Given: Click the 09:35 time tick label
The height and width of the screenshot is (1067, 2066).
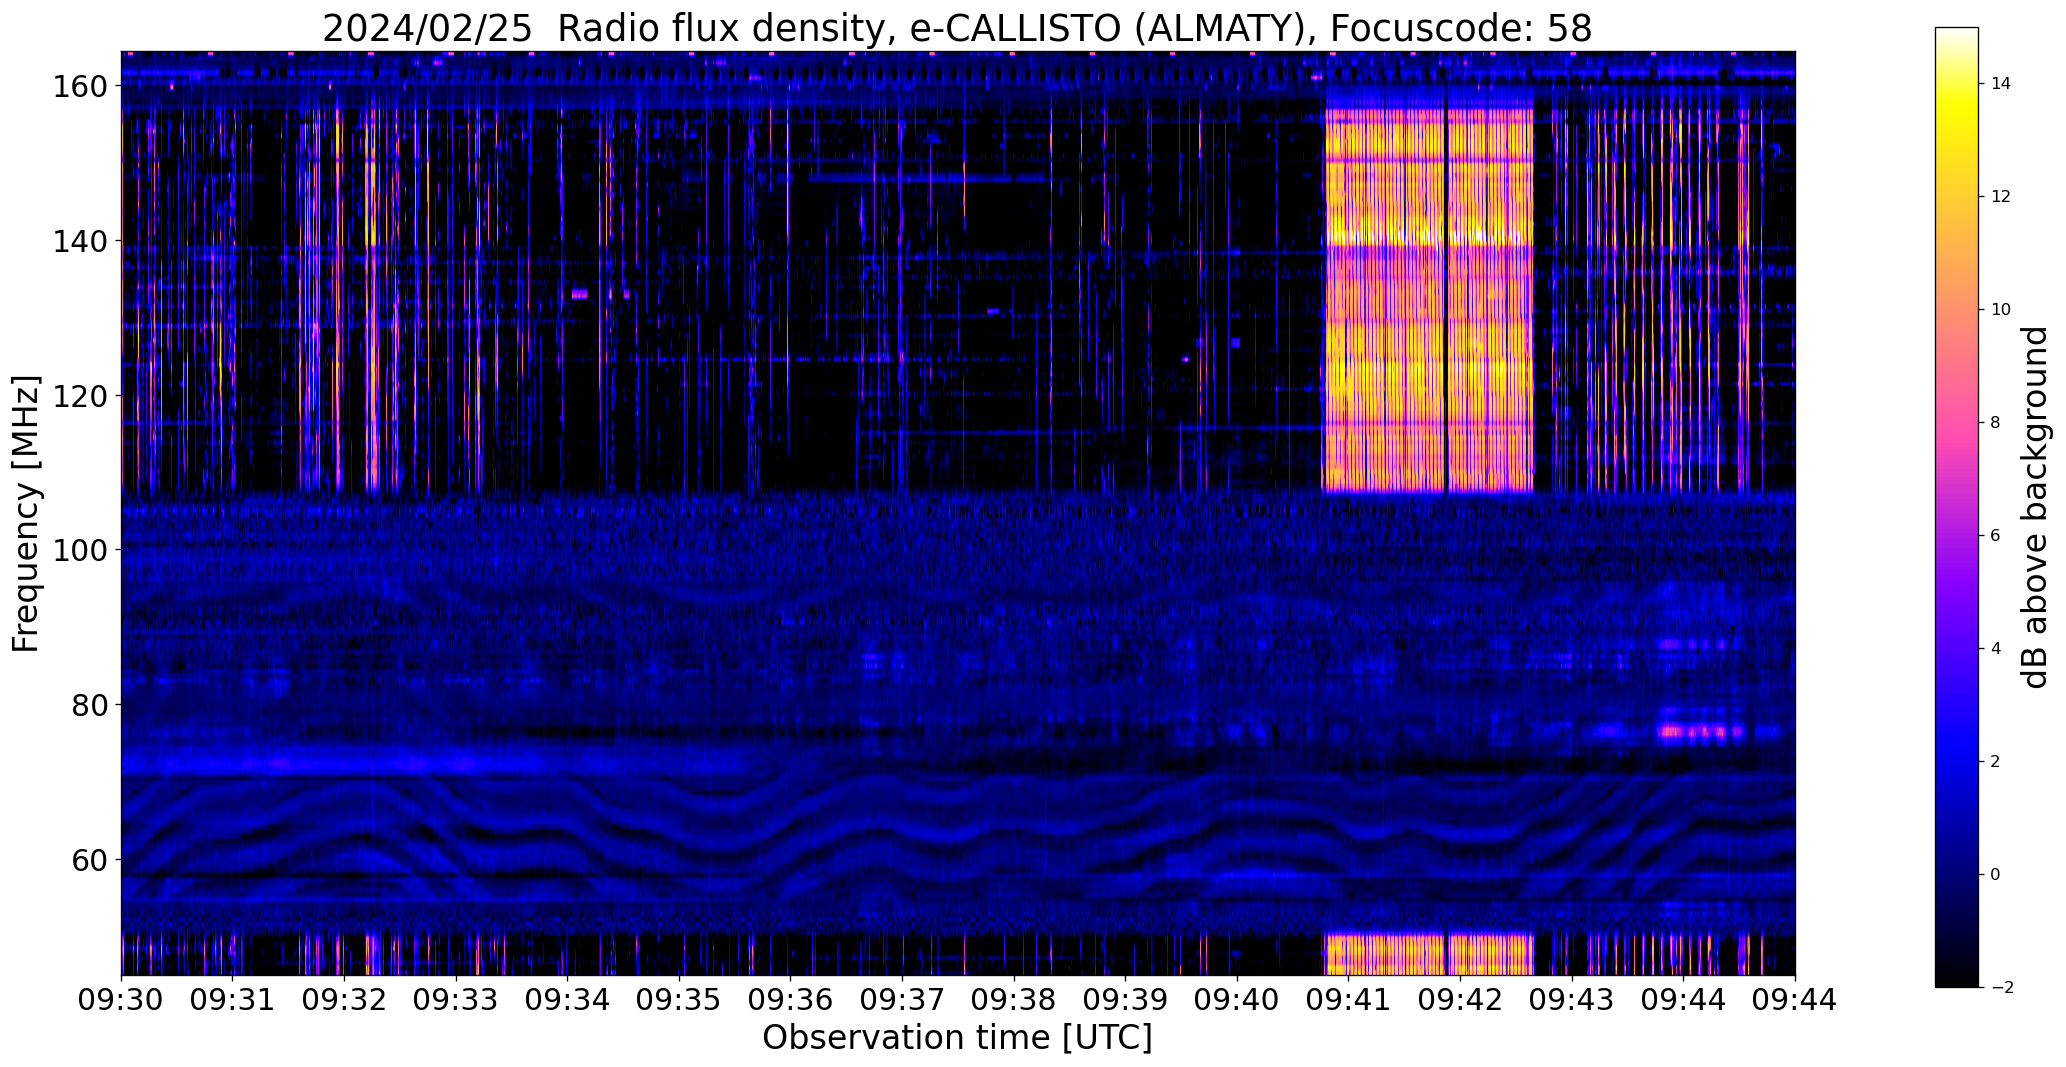Looking at the screenshot, I should [679, 999].
